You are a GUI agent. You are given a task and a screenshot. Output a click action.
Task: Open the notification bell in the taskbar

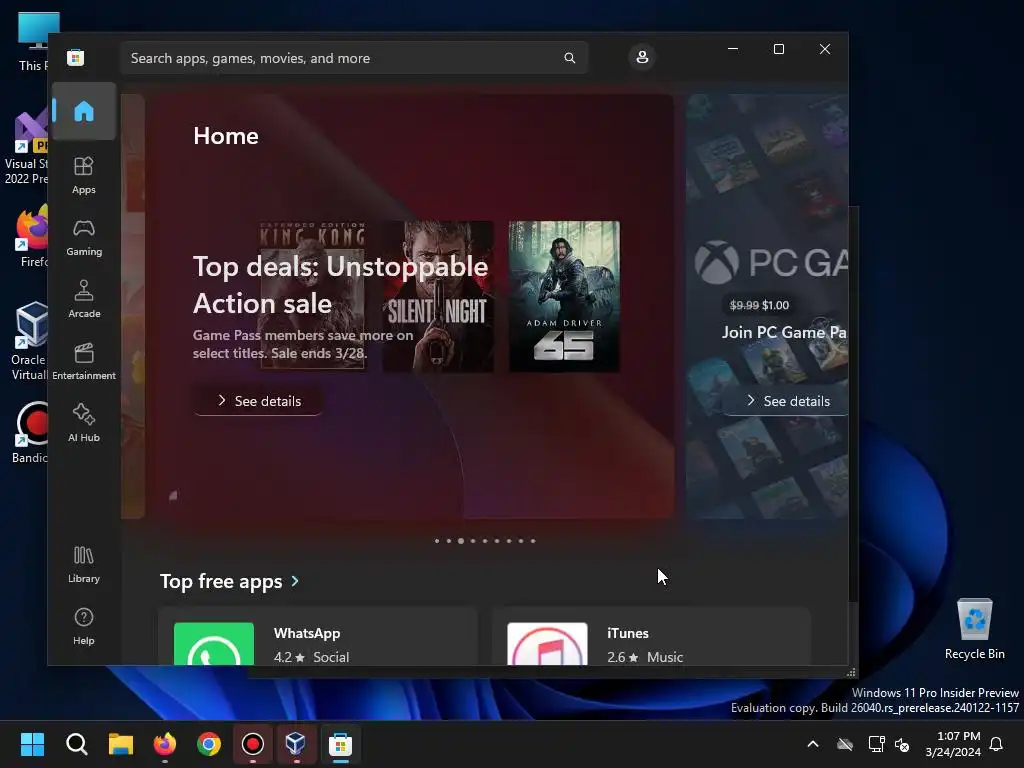[997, 744]
